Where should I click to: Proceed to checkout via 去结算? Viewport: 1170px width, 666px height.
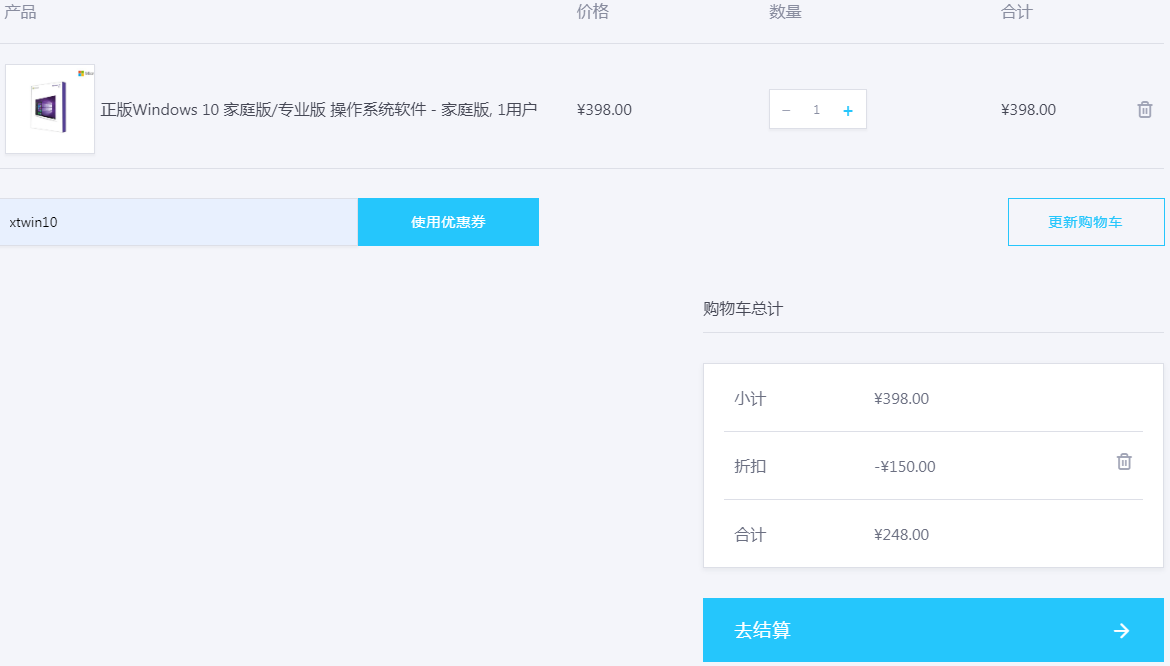[x=933, y=630]
